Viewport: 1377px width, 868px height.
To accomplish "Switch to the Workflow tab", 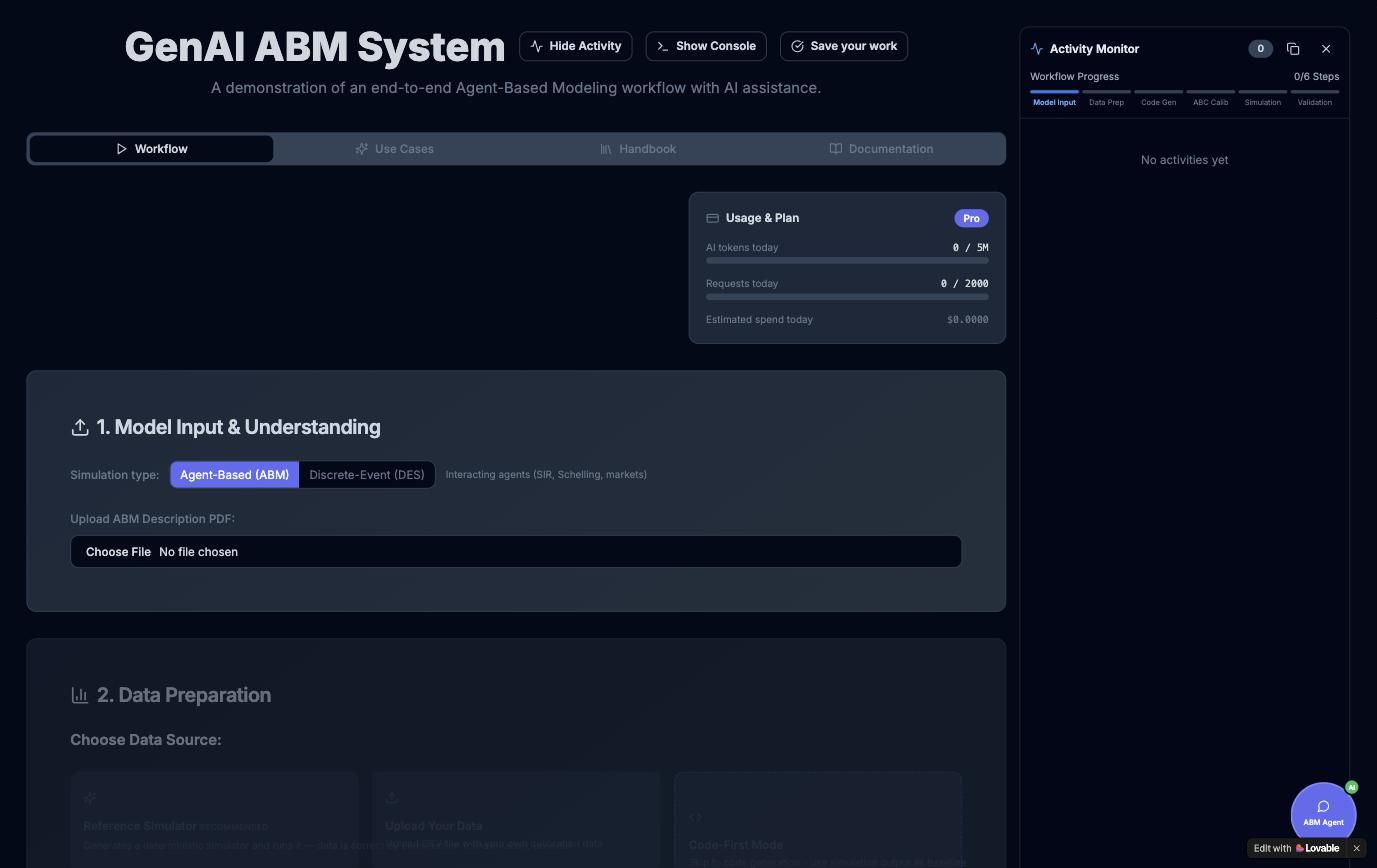I will pos(151,149).
